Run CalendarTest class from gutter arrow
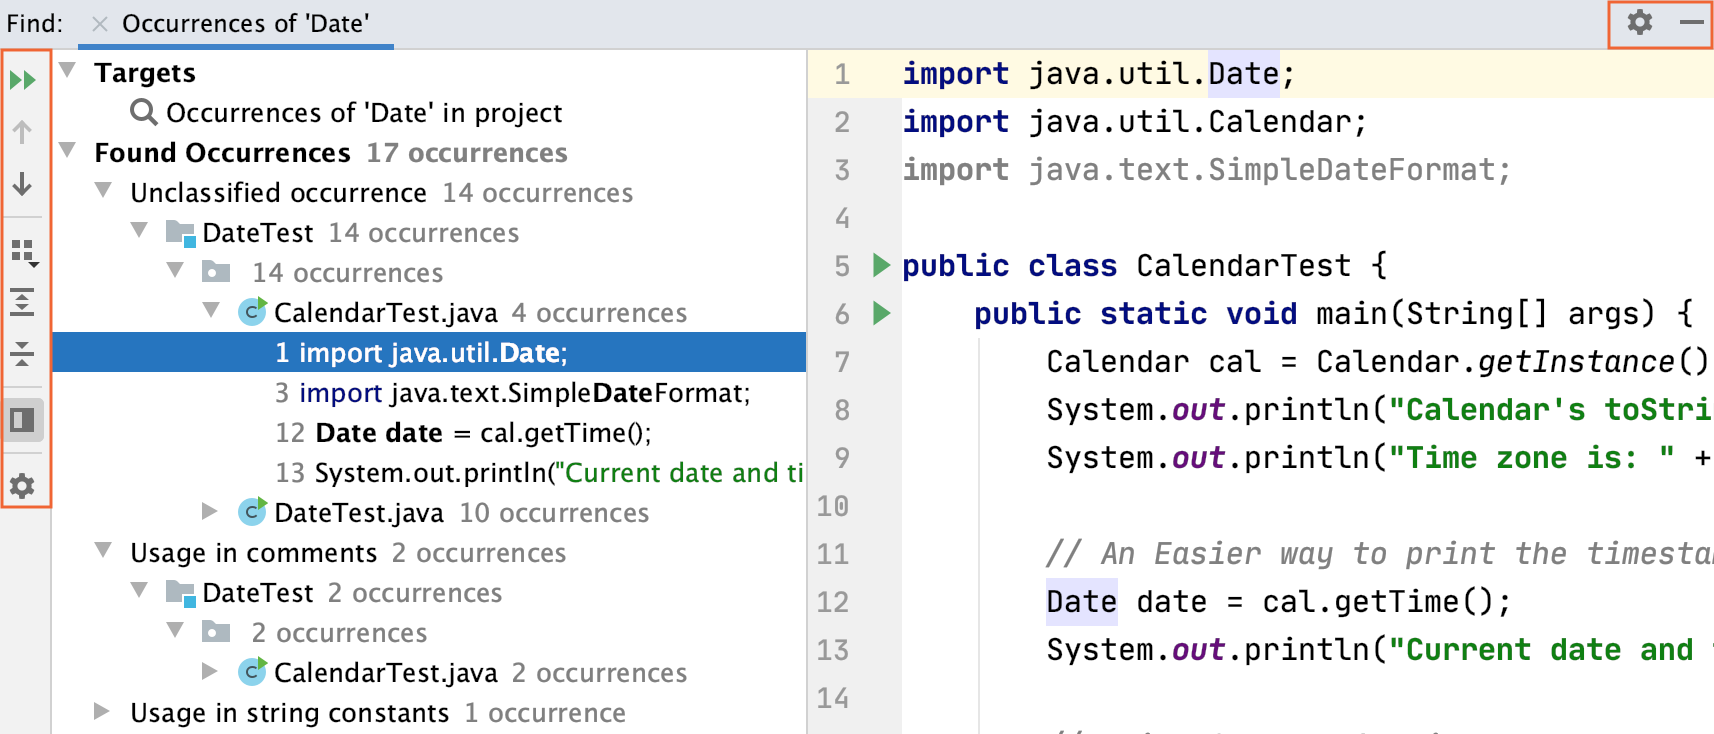Image resolution: width=1714 pixels, height=734 pixels. (881, 265)
